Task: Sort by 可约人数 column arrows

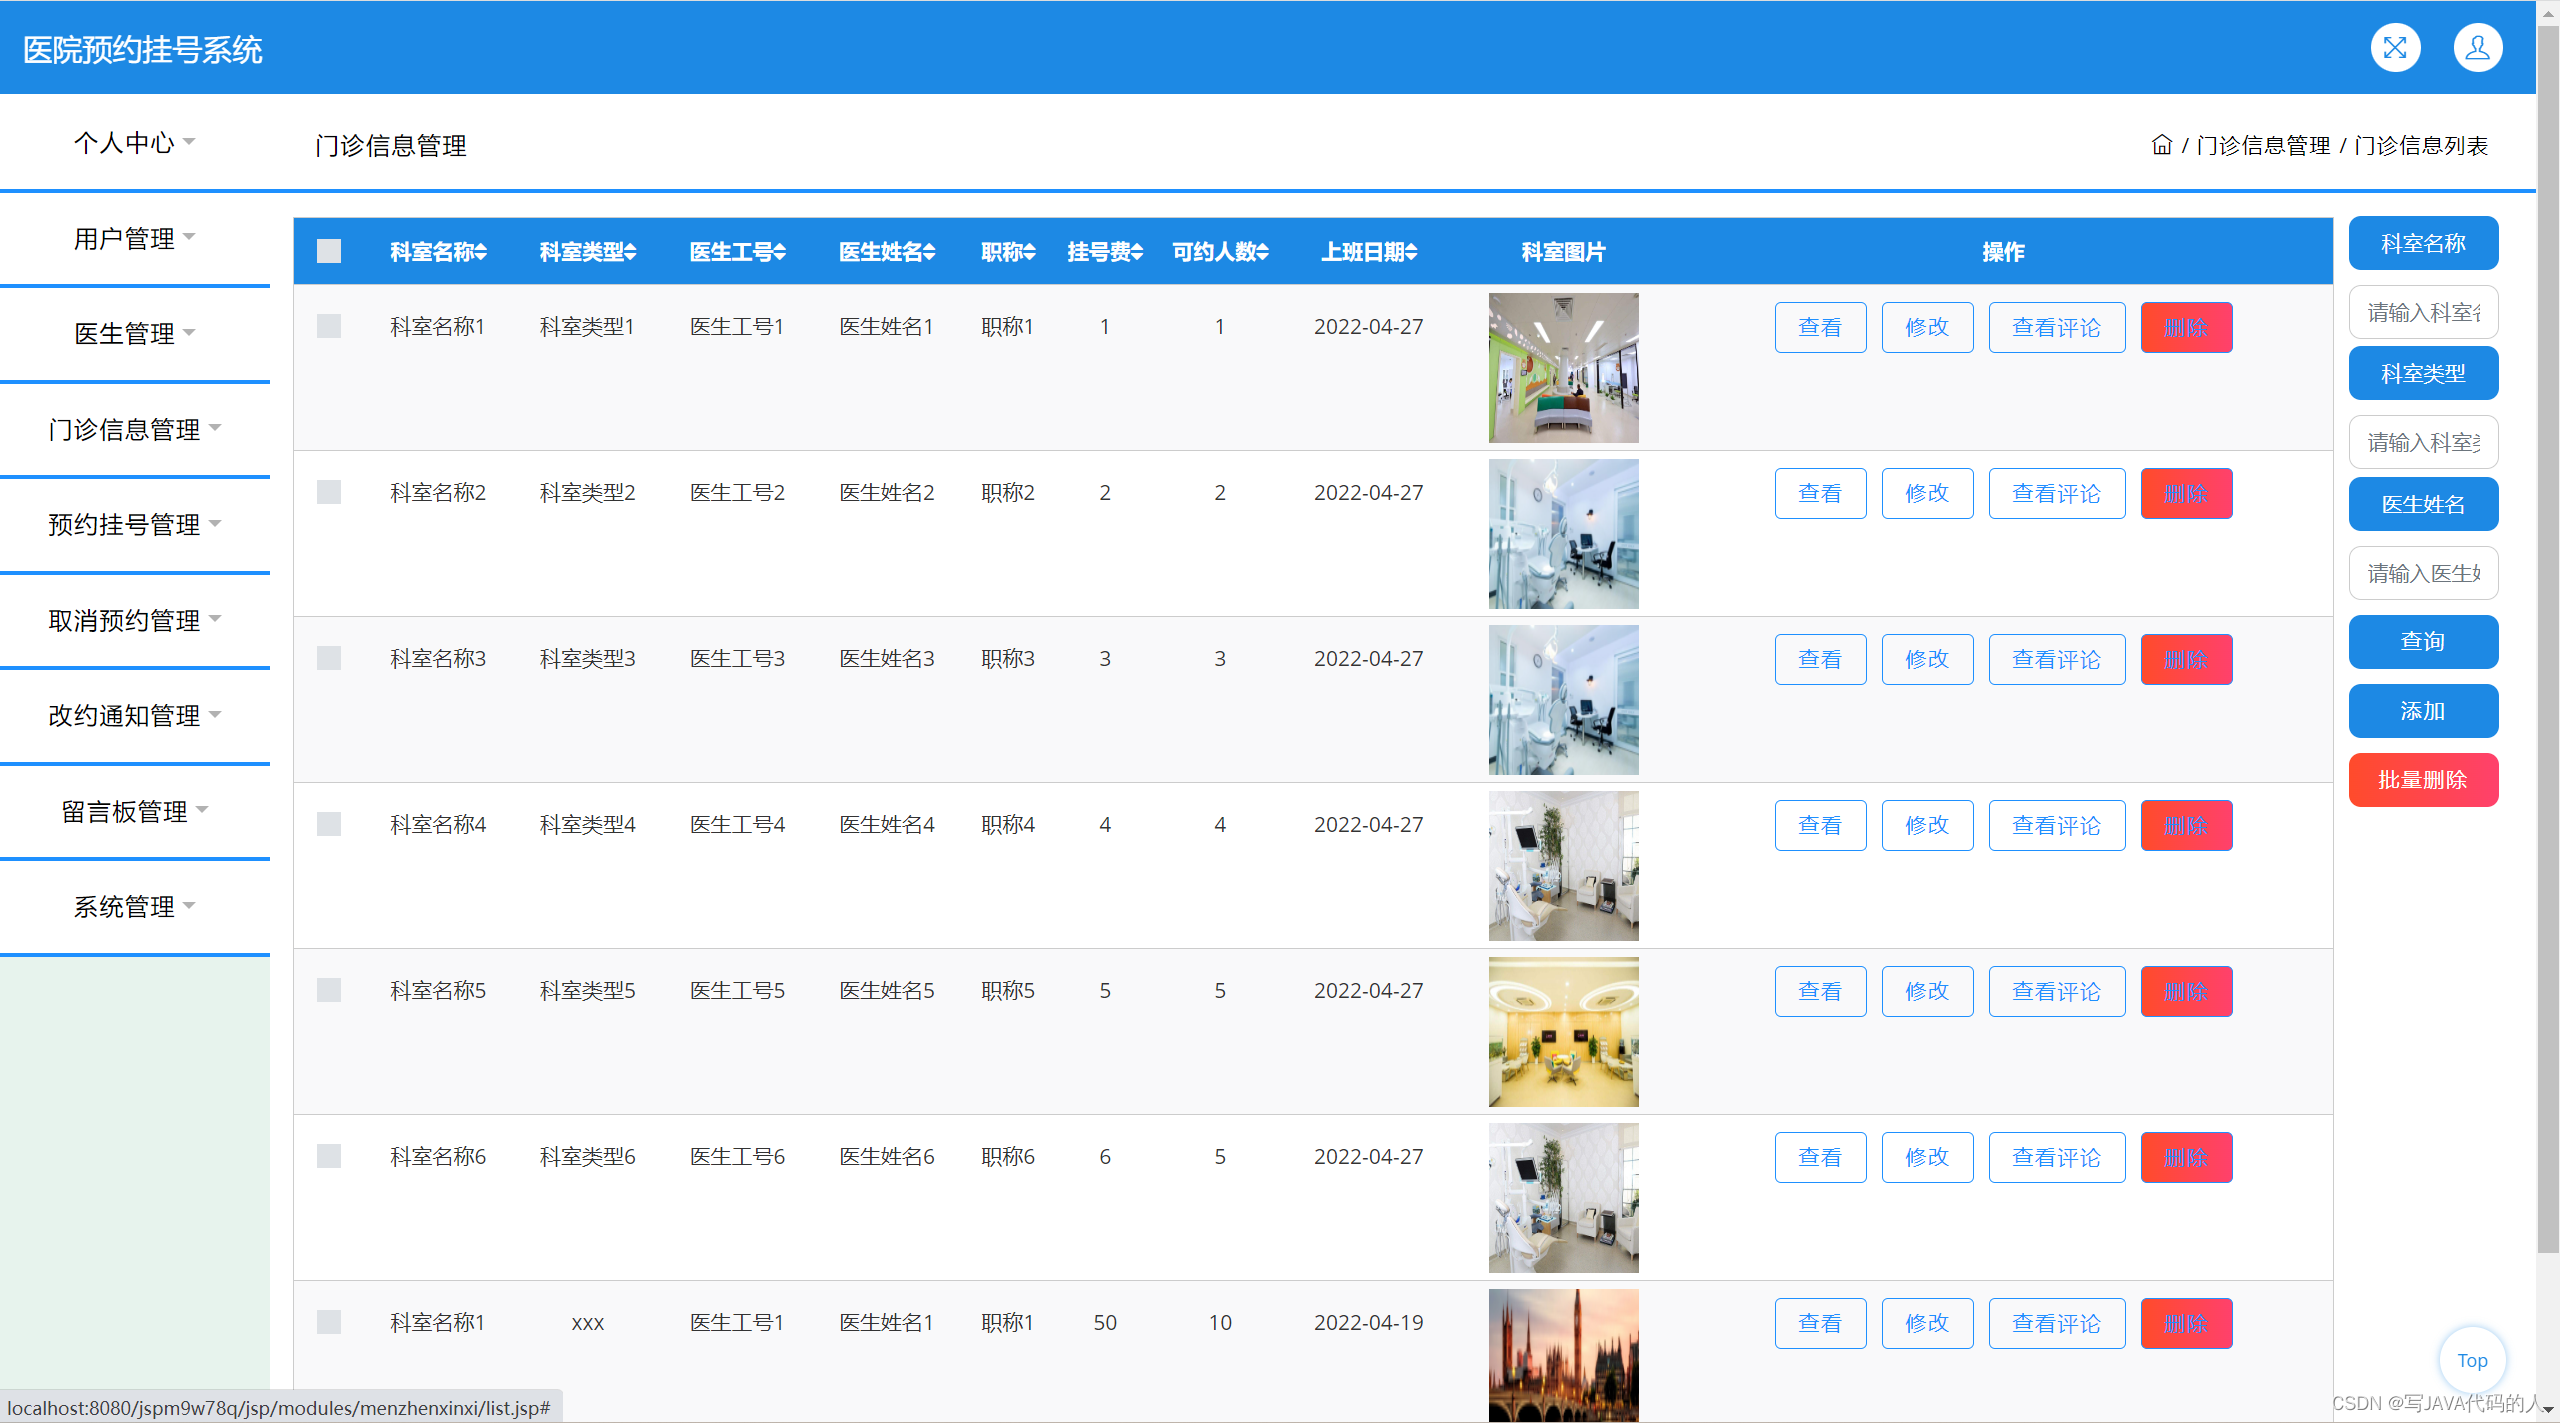Action: (x=1263, y=252)
